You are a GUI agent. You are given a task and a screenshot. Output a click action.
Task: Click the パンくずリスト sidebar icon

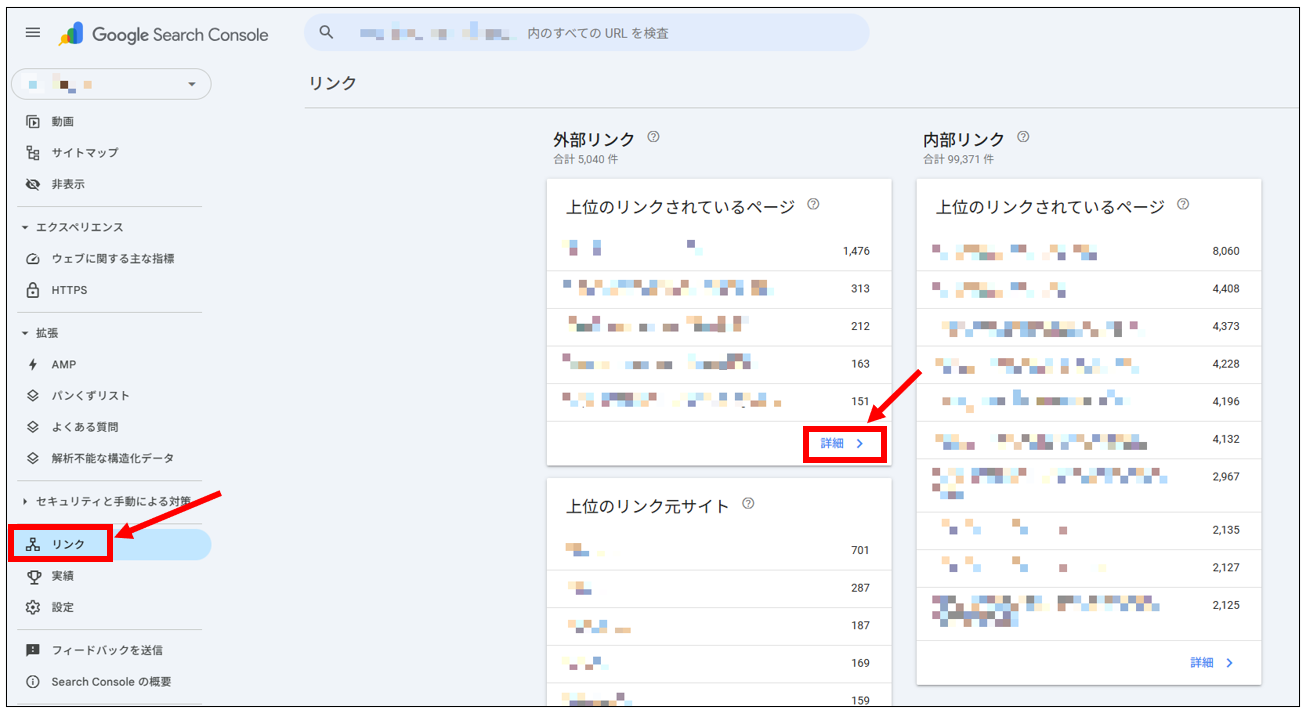point(30,395)
